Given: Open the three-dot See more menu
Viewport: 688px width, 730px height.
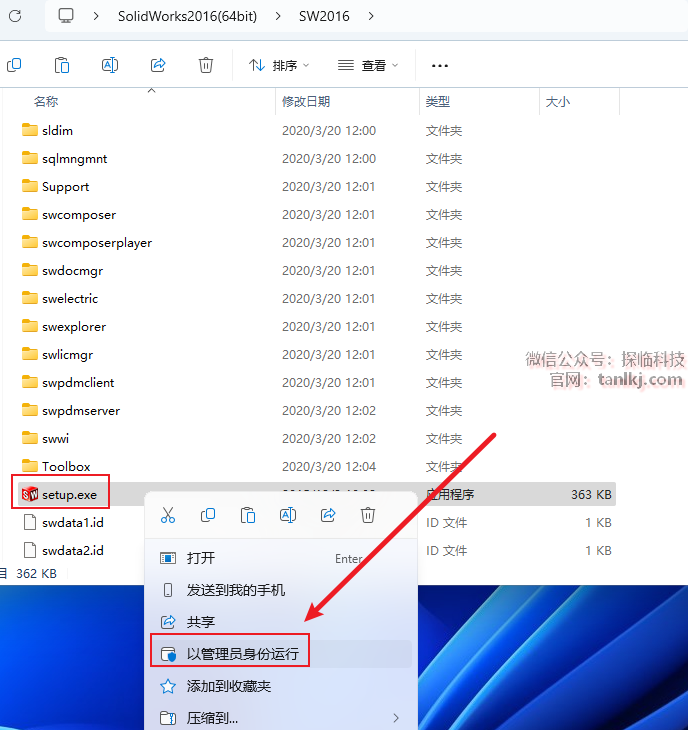Looking at the screenshot, I should [x=439, y=66].
